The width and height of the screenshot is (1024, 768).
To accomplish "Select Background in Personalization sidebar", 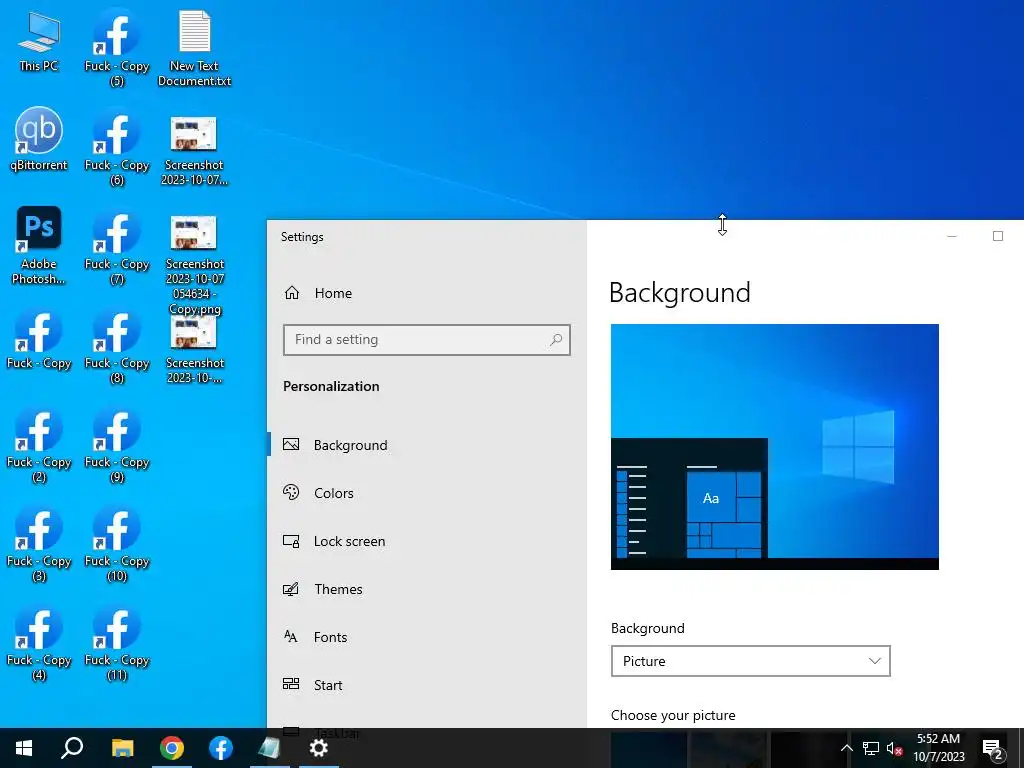I will pyautogui.click(x=427, y=445).
